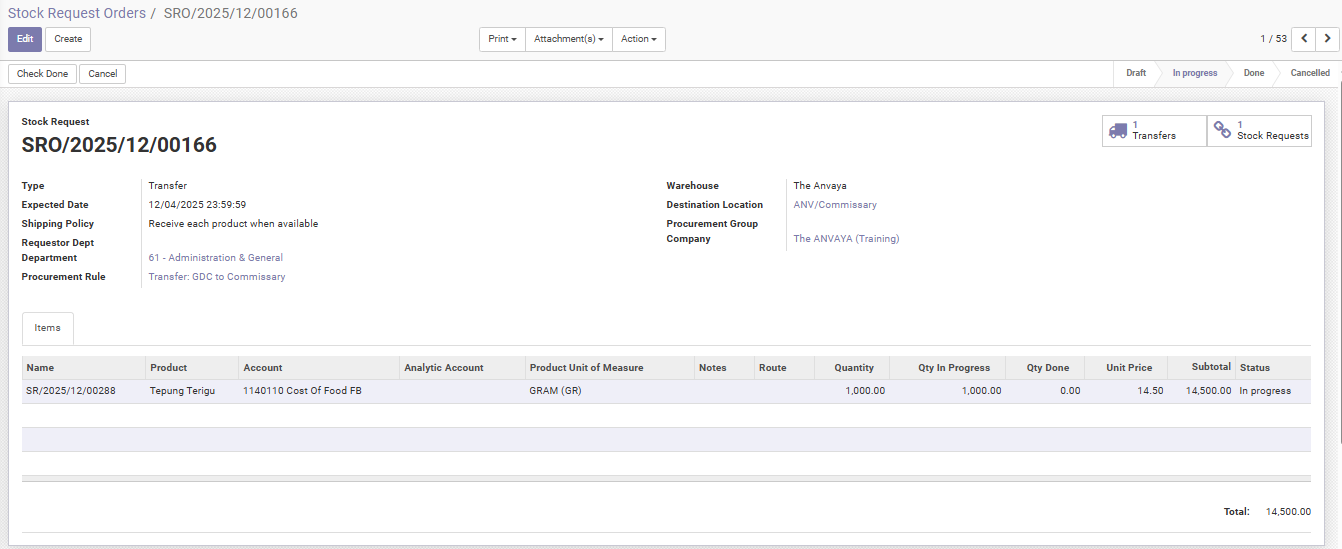The width and height of the screenshot is (1342, 549).
Task: Expand the Attachment(s) dropdown
Action: (x=568, y=39)
